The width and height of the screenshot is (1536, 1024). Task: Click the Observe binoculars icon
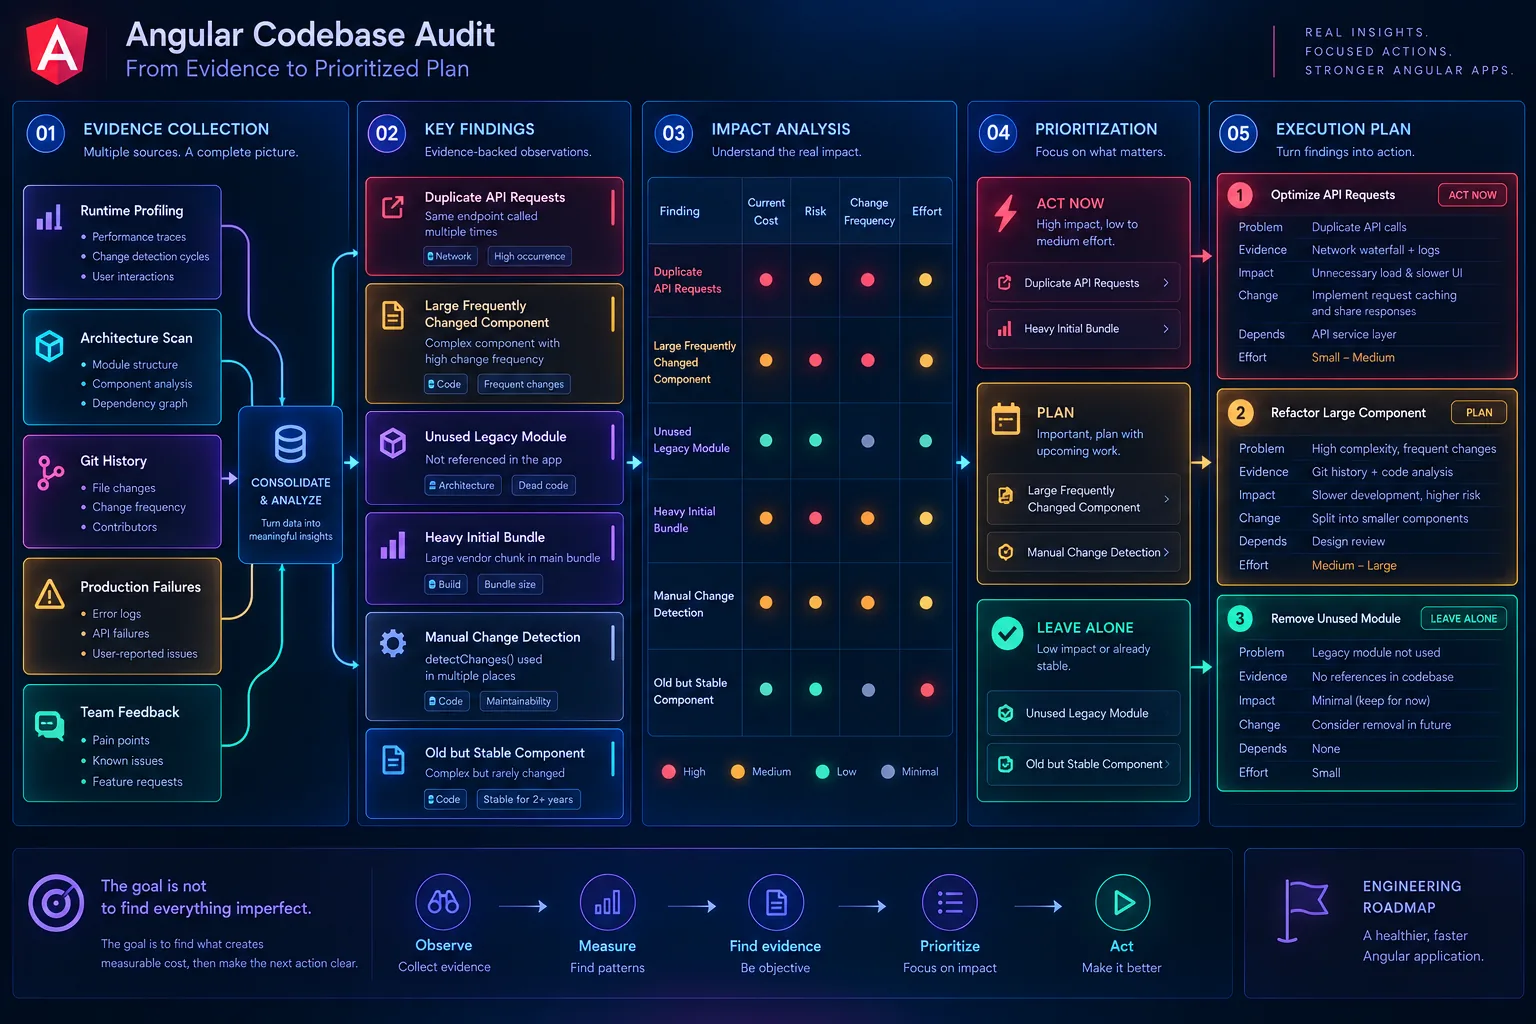[x=443, y=902]
